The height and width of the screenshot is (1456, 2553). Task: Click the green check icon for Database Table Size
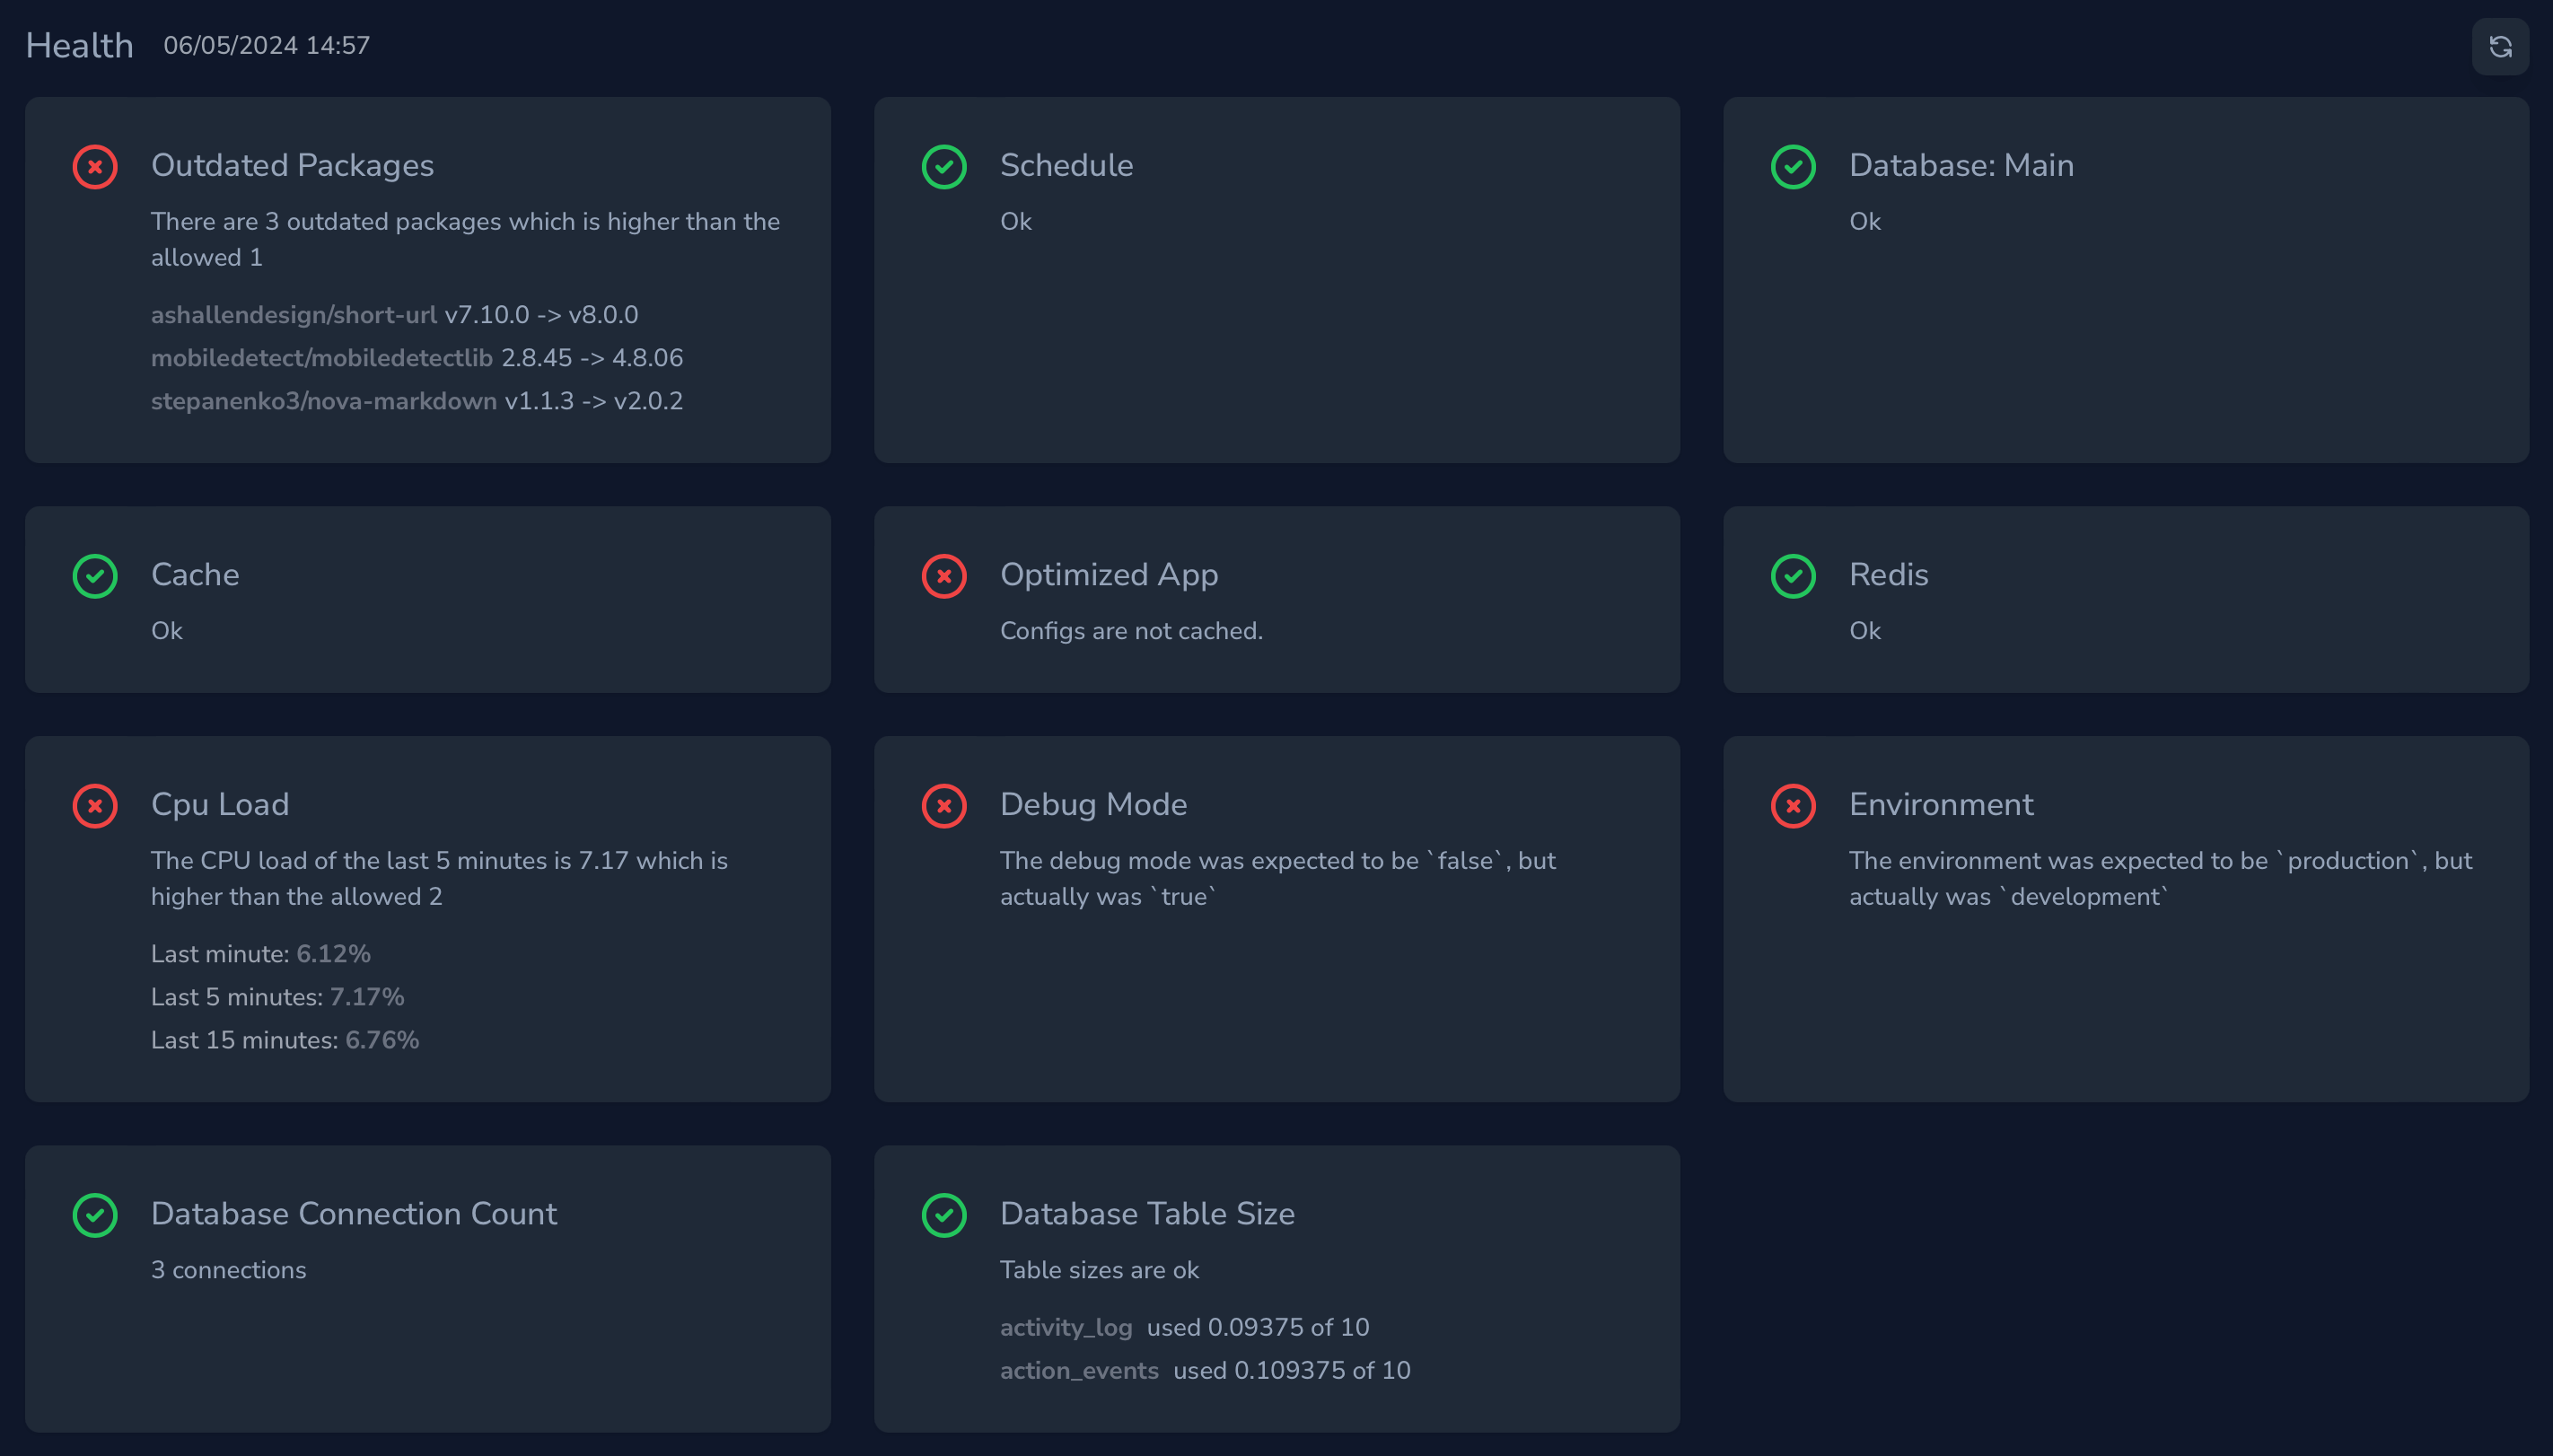pos(944,1215)
